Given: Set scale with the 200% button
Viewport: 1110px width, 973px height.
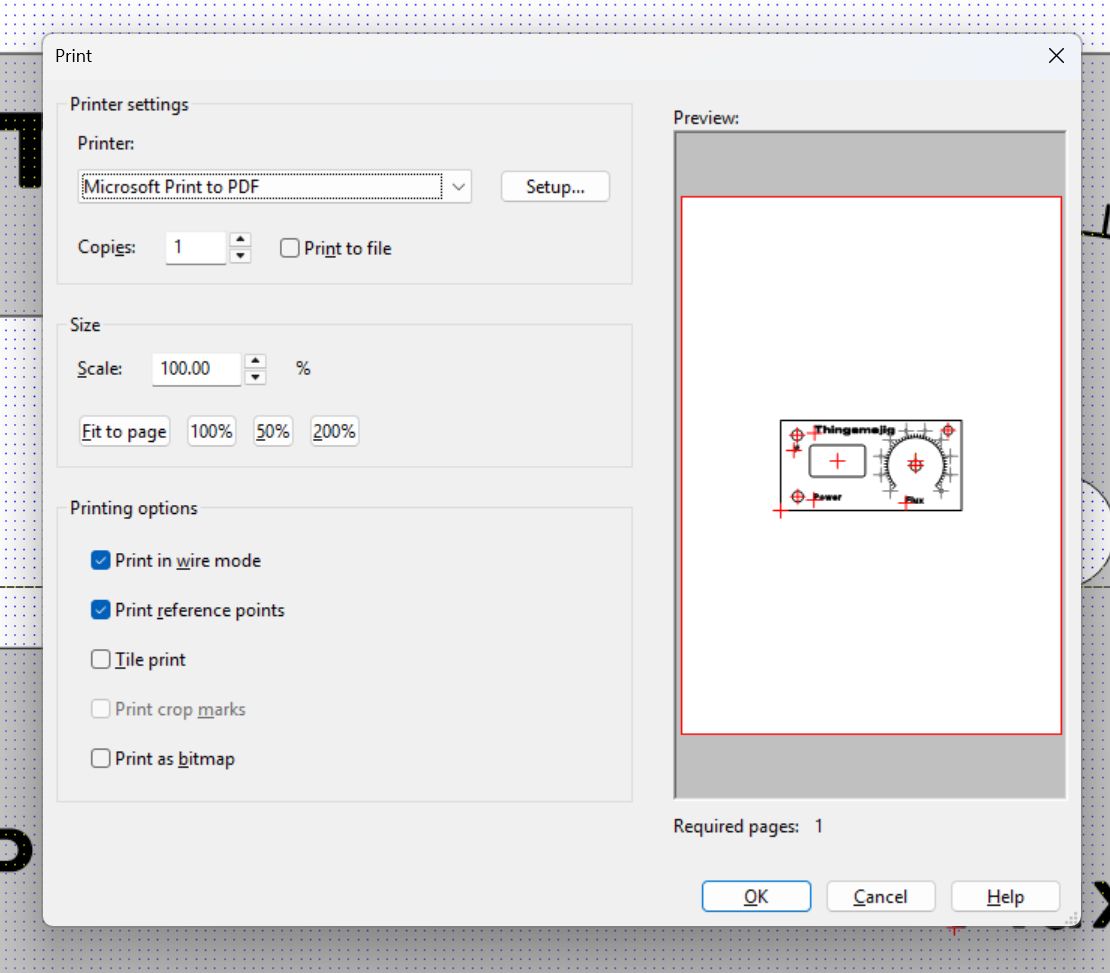Looking at the screenshot, I should (x=334, y=432).
